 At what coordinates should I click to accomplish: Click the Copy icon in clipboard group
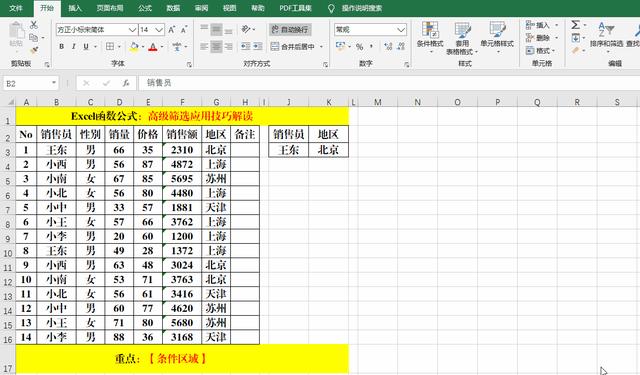[34, 38]
